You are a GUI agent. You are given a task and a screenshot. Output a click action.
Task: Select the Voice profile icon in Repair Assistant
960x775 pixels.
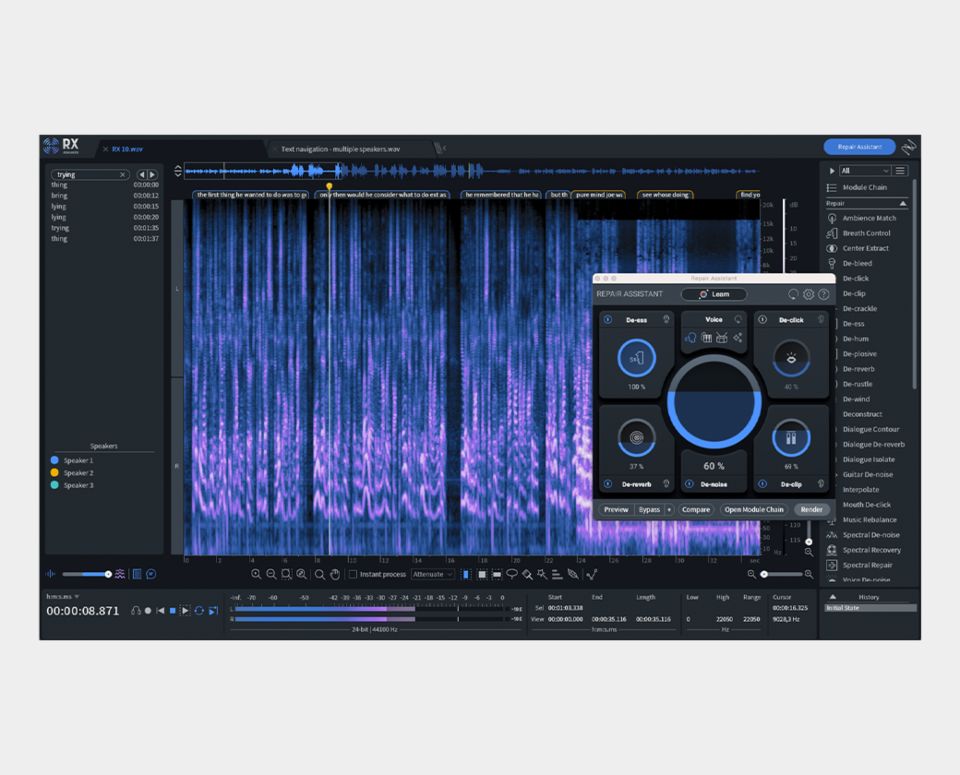(691, 338)
